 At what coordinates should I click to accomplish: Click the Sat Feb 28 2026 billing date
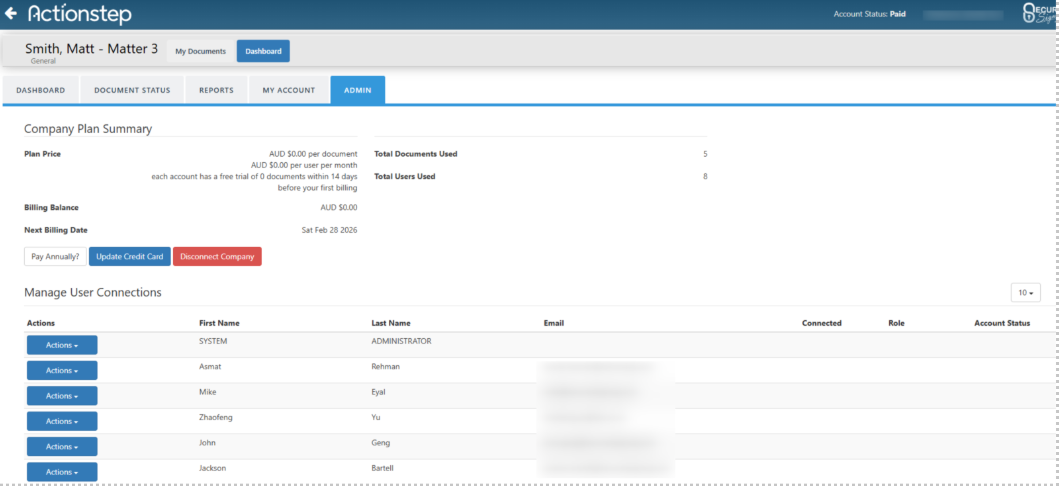[x=330, y=230]
